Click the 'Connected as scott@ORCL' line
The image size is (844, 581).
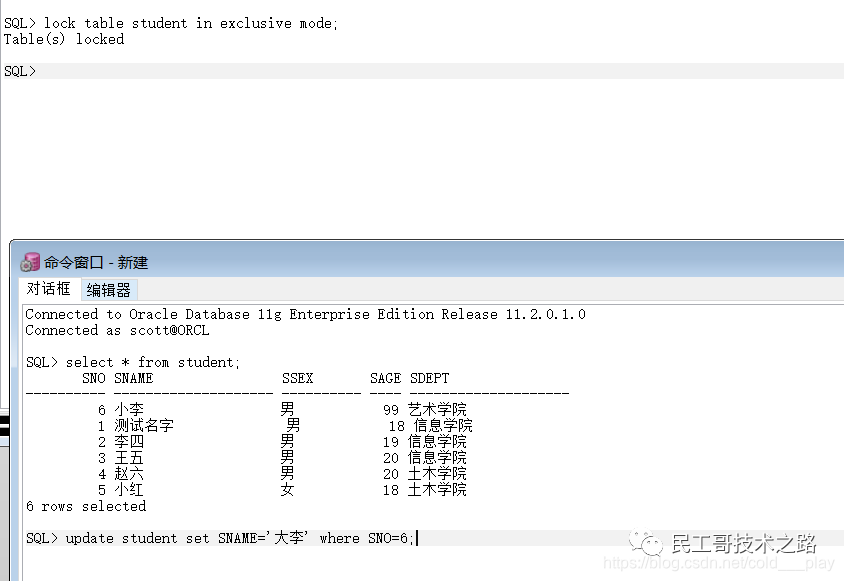[x=117, y=330]
